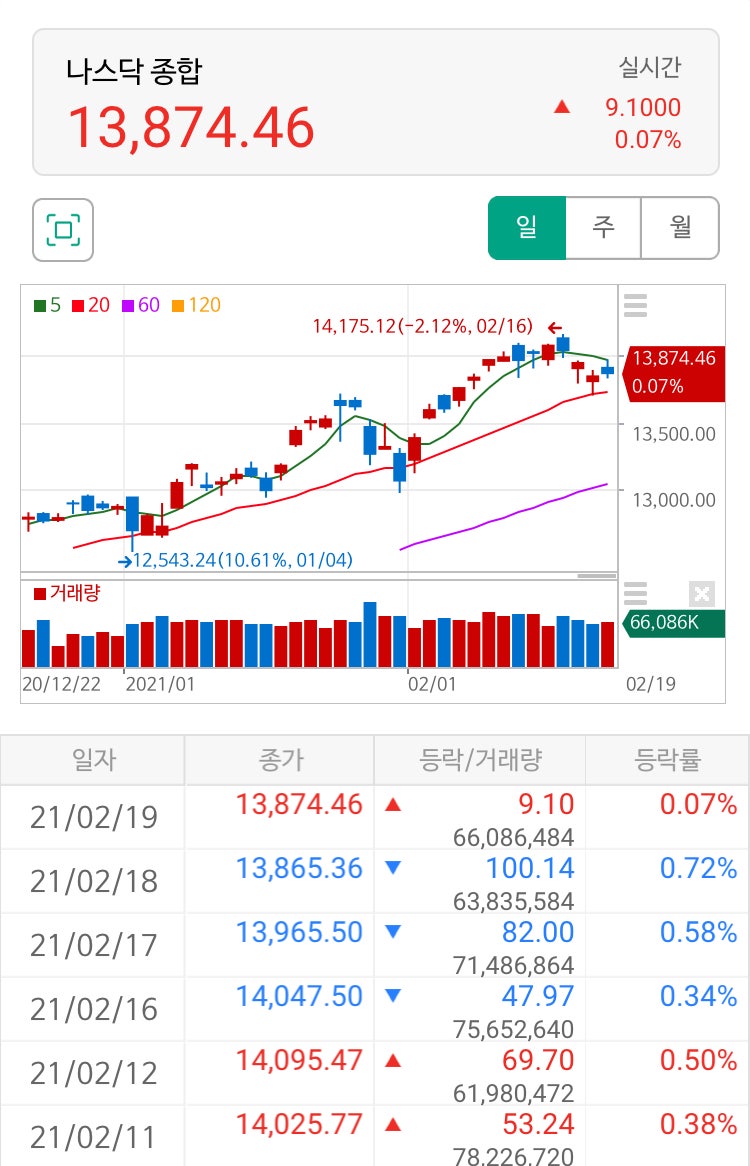The height and width of the screenshot is (1166, 750).
Task: Click volume value 61,980,472
Action: (x=514, y=1093)
